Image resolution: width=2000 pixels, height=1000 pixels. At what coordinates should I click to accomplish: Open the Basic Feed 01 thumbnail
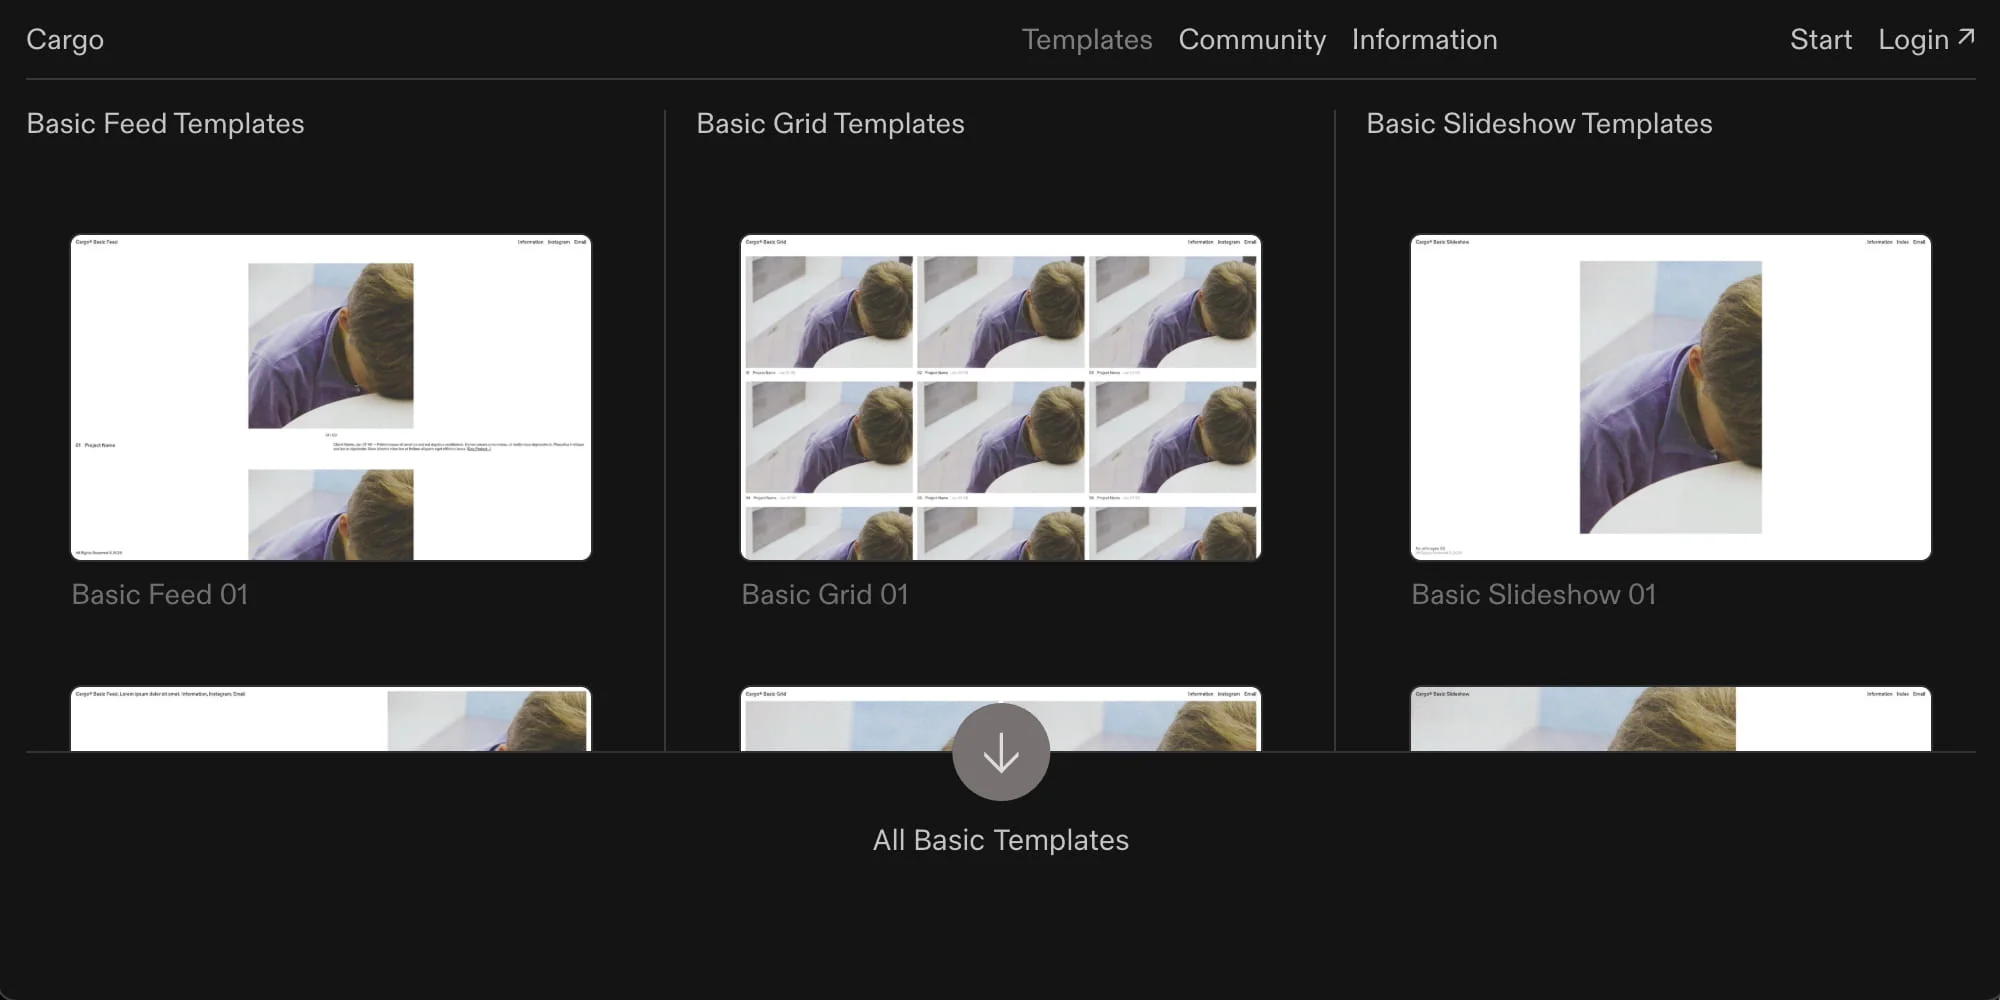[331, 397]
